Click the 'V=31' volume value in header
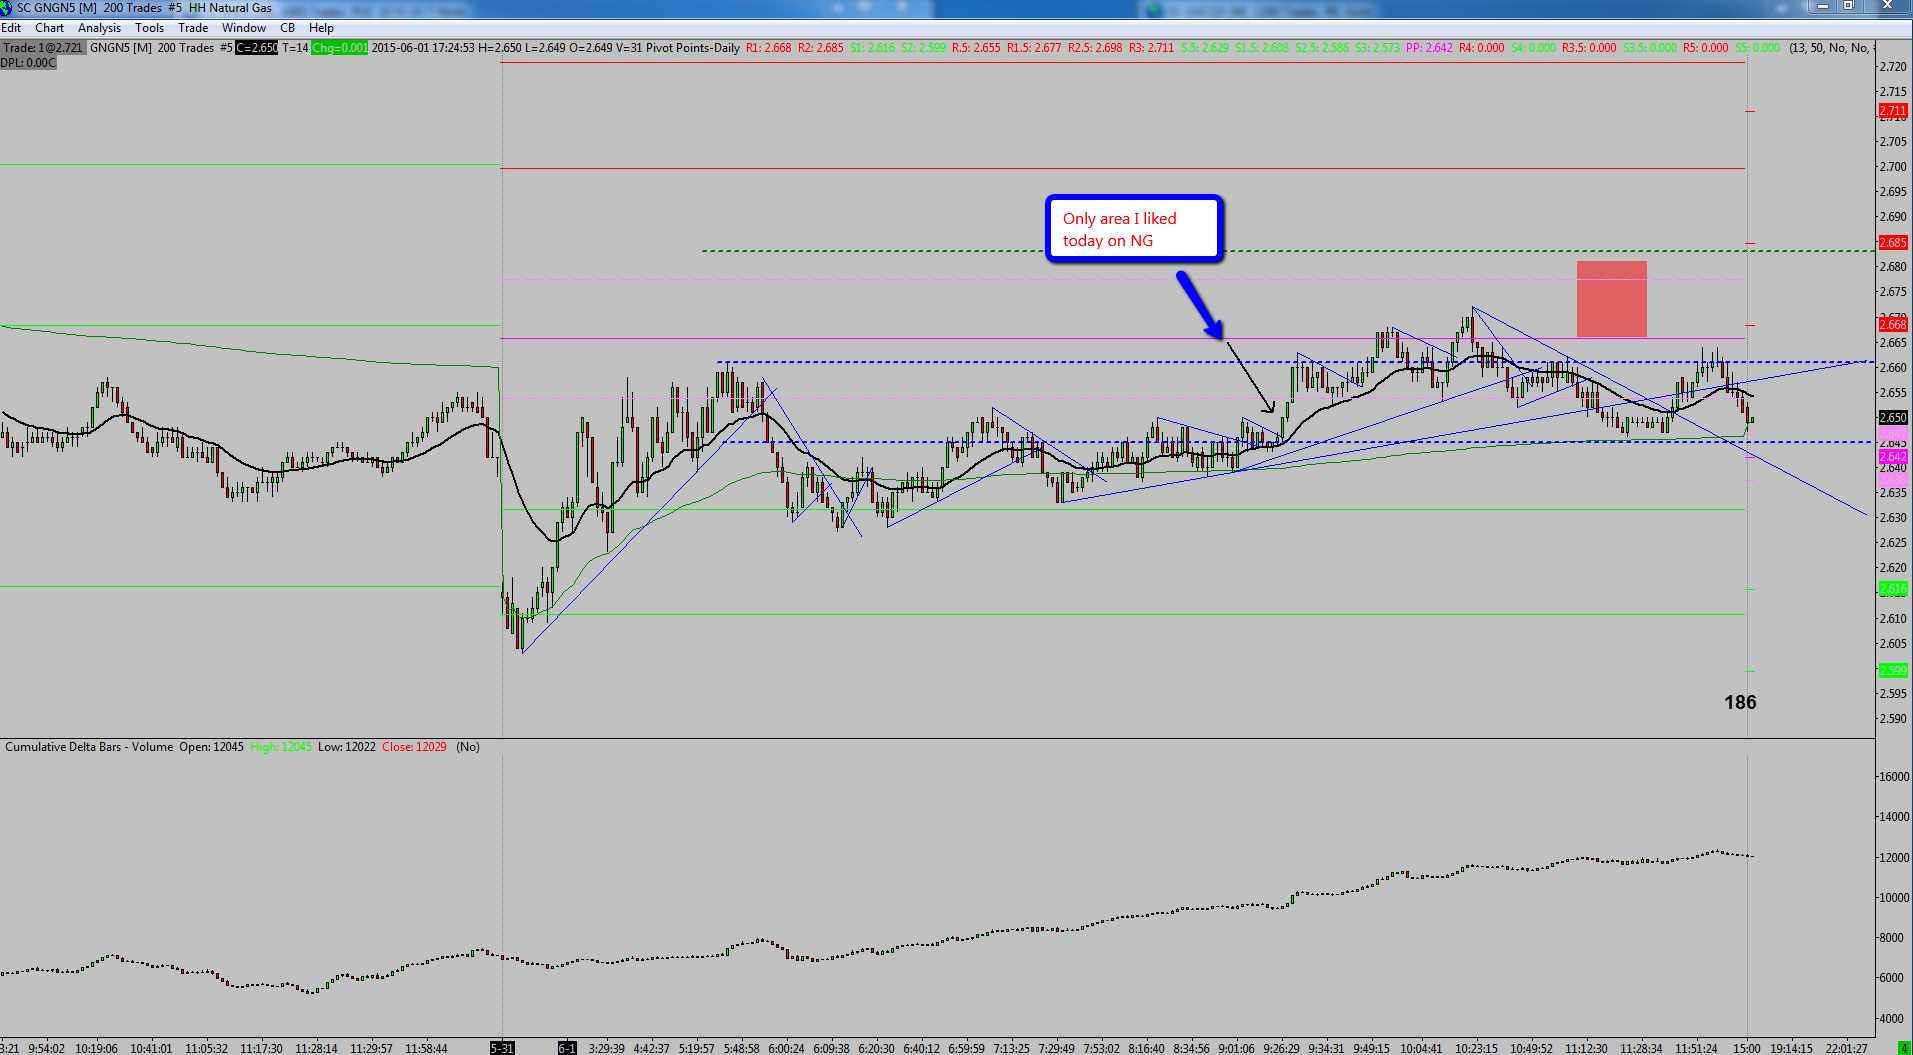Screen dimensions: 1913x1055 [x=627, y=48]
